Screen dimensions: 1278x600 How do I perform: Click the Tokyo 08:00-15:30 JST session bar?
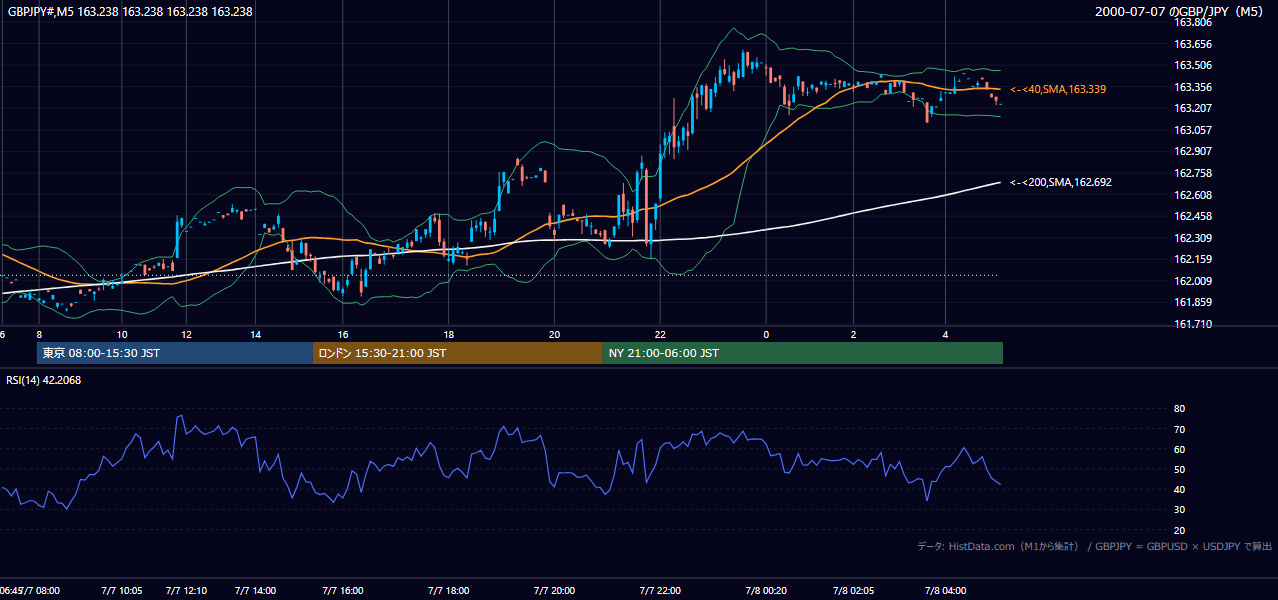pyautogui.click(x=175, y=353)
